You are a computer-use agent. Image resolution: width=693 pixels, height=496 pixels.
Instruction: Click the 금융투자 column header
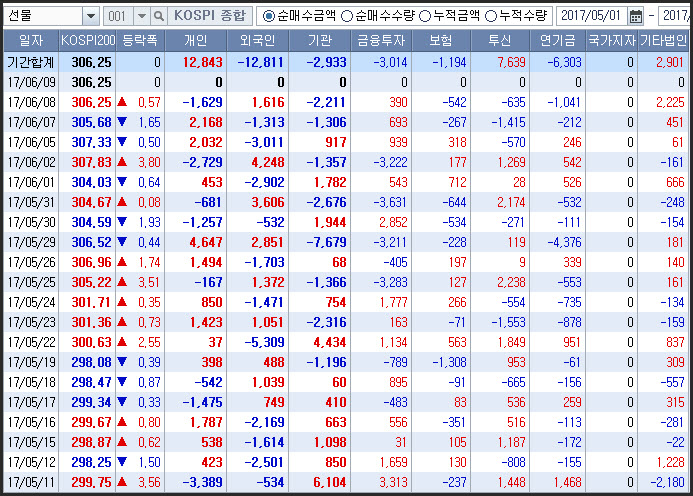point(381,41)
